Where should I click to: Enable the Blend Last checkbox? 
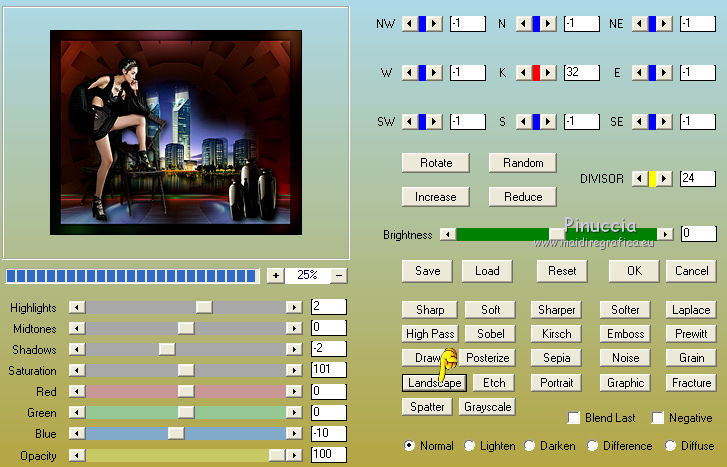click(x=574, y=418)
